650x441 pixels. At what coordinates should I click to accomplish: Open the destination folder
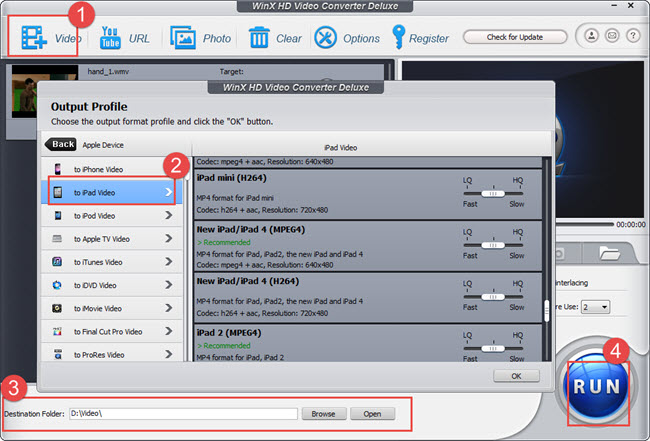click(x=372, y=414)
